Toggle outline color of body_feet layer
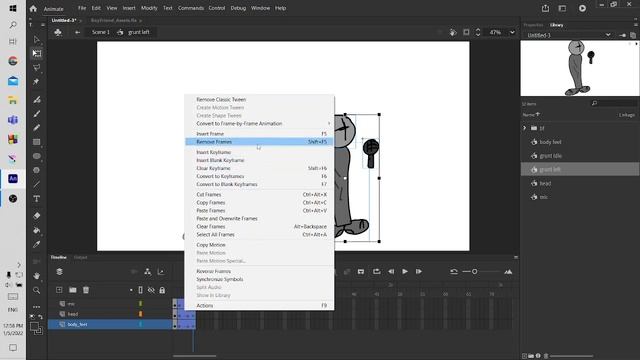640x360 pixels. (140, 324)
